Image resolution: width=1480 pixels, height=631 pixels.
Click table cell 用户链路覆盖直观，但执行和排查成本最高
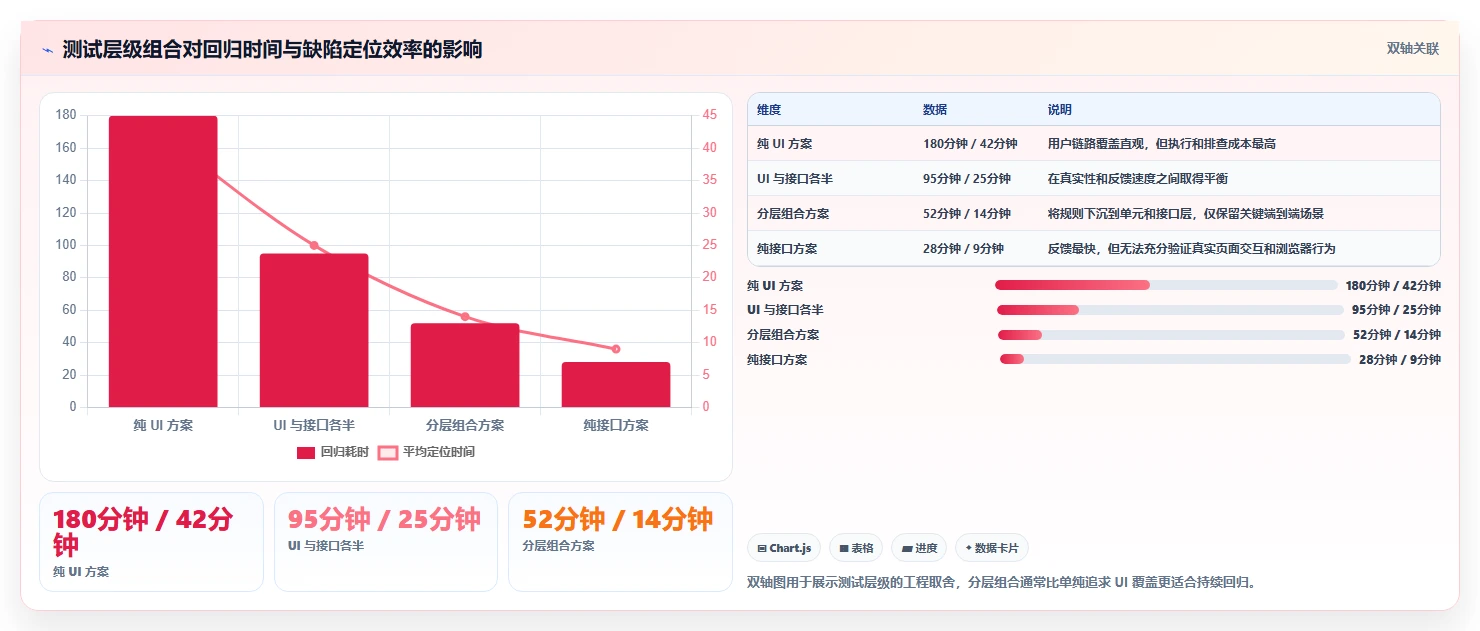(1162, 144)
